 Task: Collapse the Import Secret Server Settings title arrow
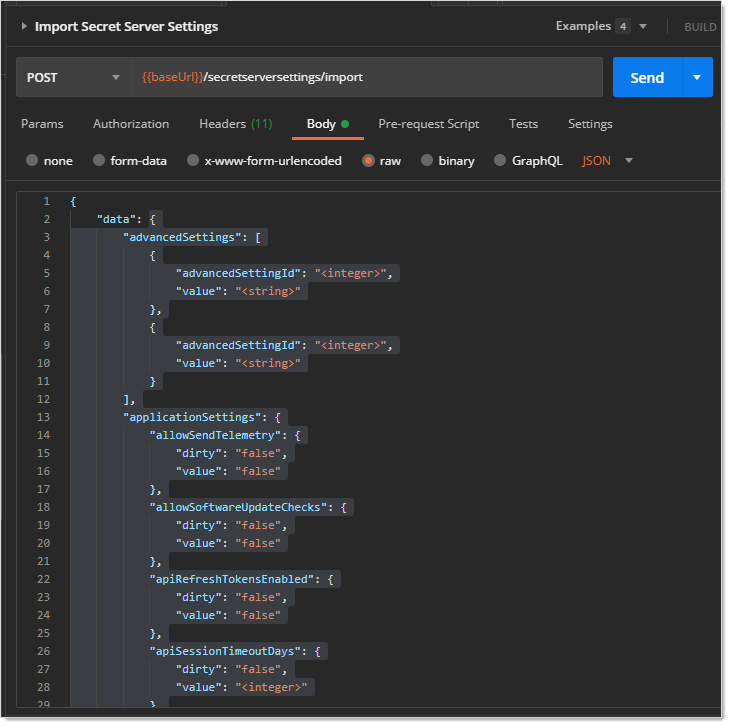[x=24, y=27]
